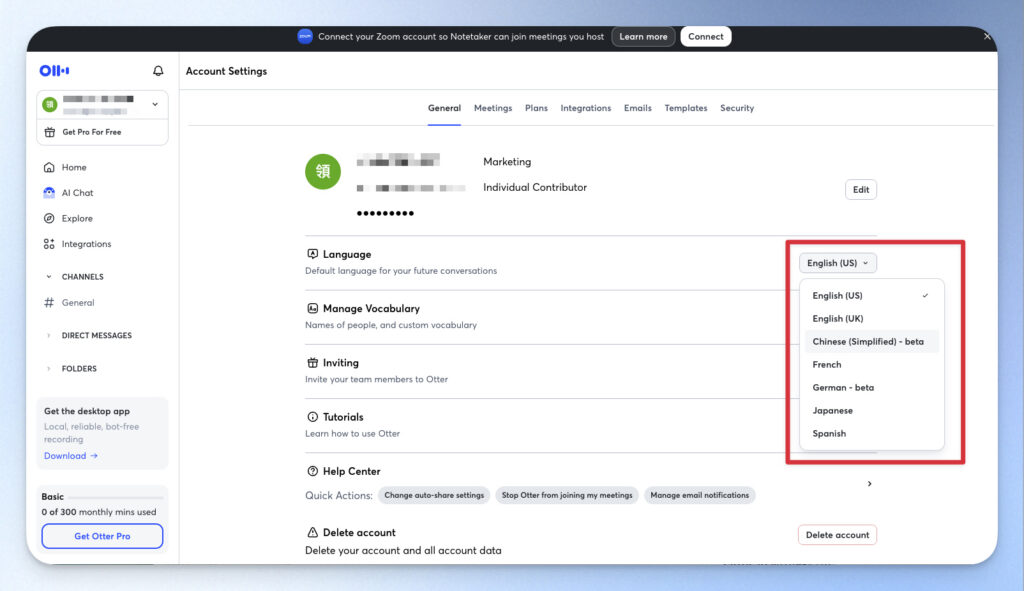Image resolution: width=1024 pixels, height=591 pixels.
Task: Click the Help Center question icon
Action: coord(312,471)
